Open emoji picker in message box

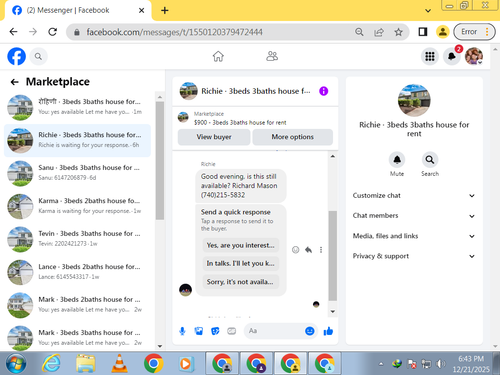[310, 331]
